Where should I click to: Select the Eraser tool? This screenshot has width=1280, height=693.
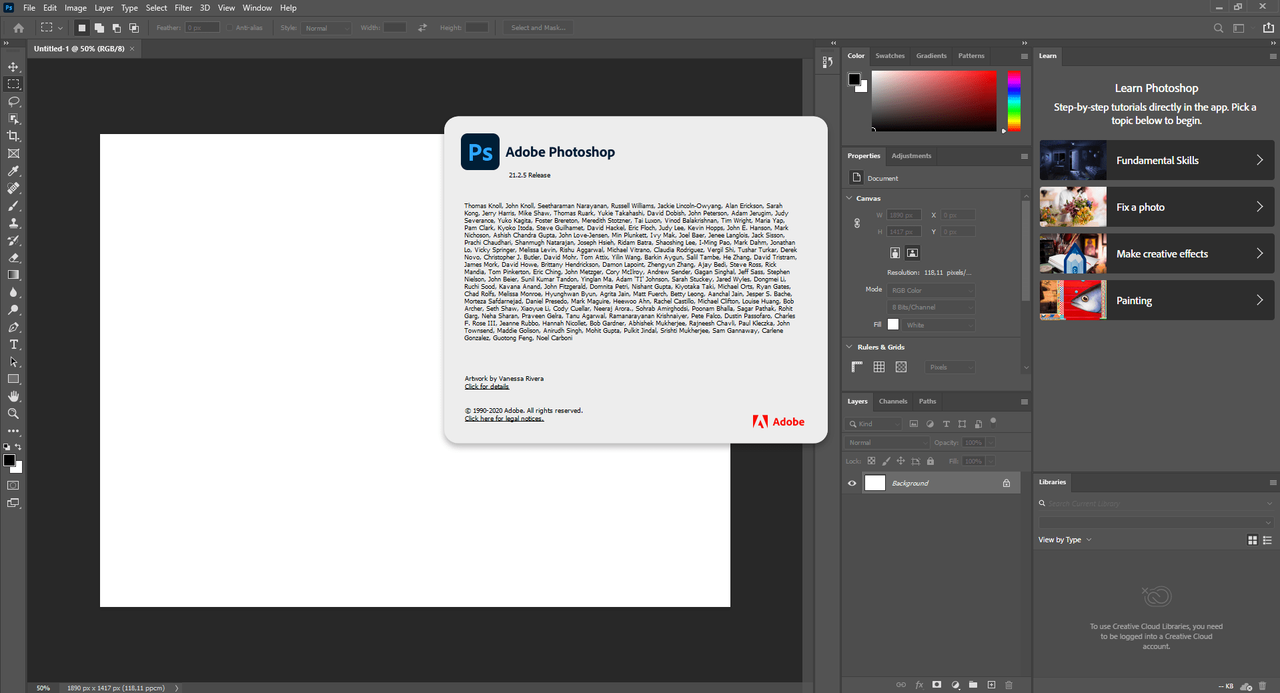pos(14,257)
